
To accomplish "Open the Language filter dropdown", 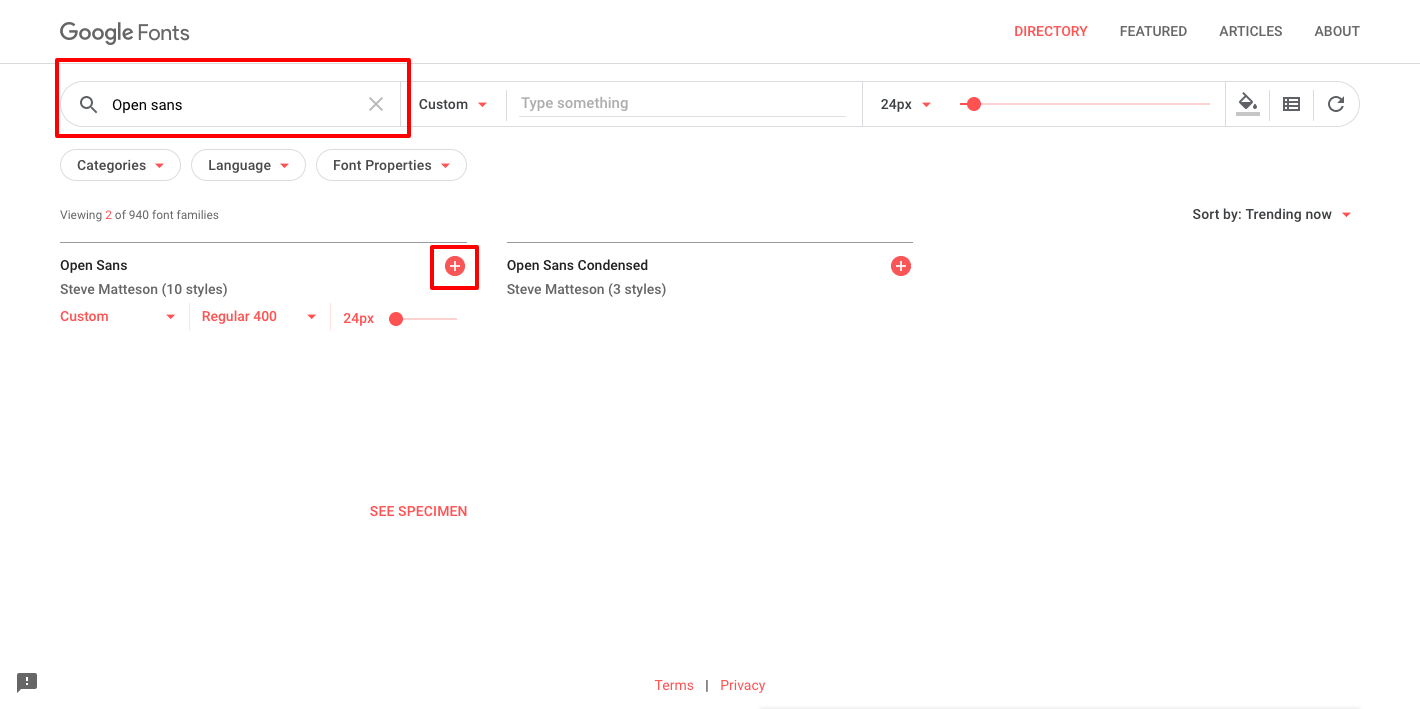I will tap(248, 166).
